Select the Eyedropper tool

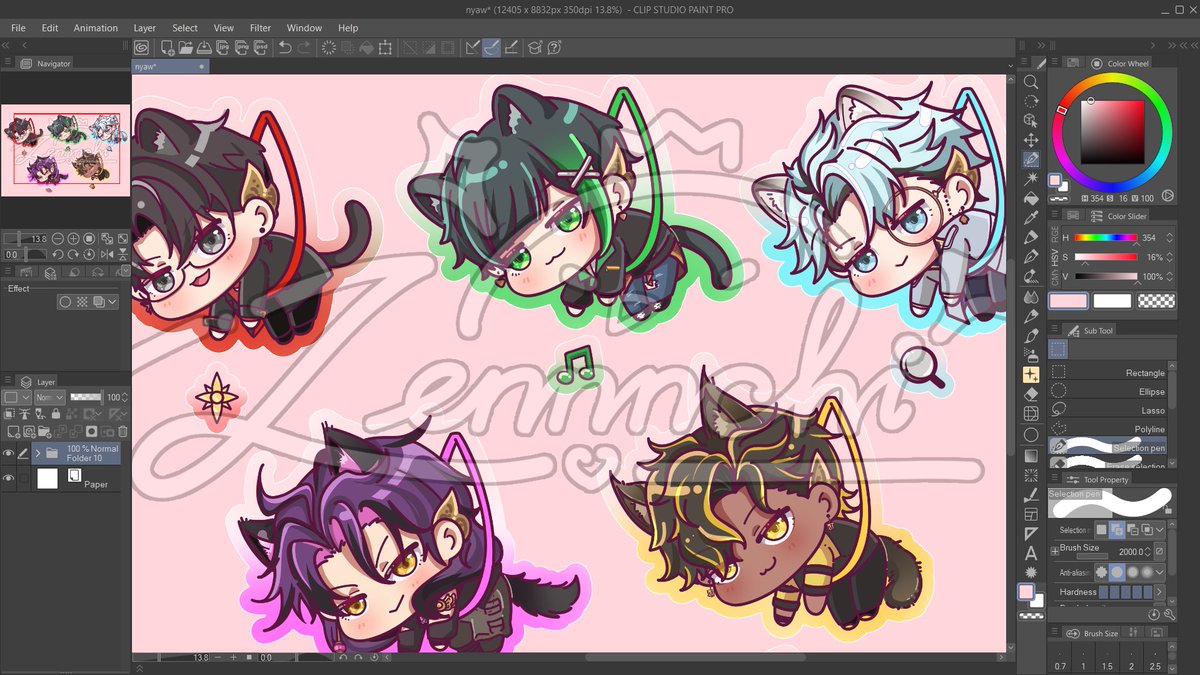click(x=1031, y=218)
